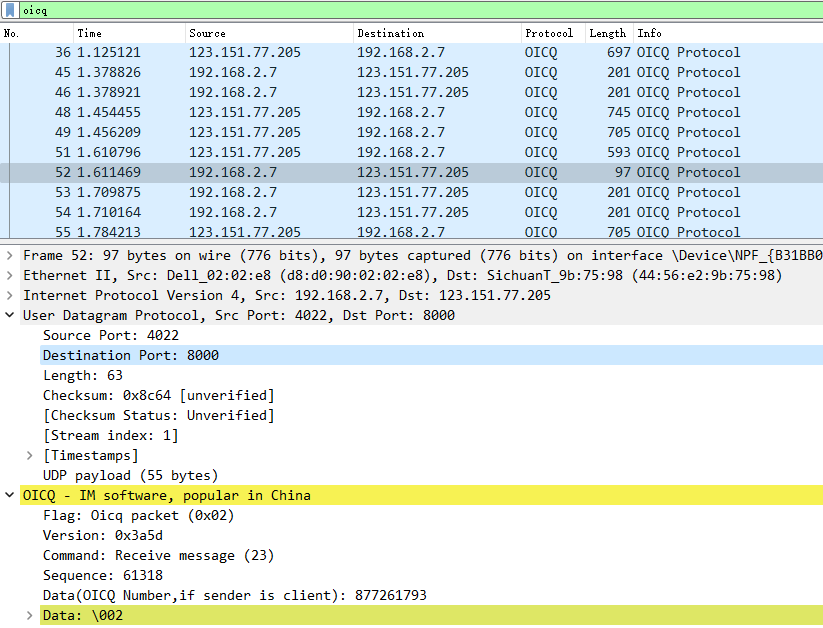
Task: Select packet number 36 in the list
Action: [x=300, y=52]
